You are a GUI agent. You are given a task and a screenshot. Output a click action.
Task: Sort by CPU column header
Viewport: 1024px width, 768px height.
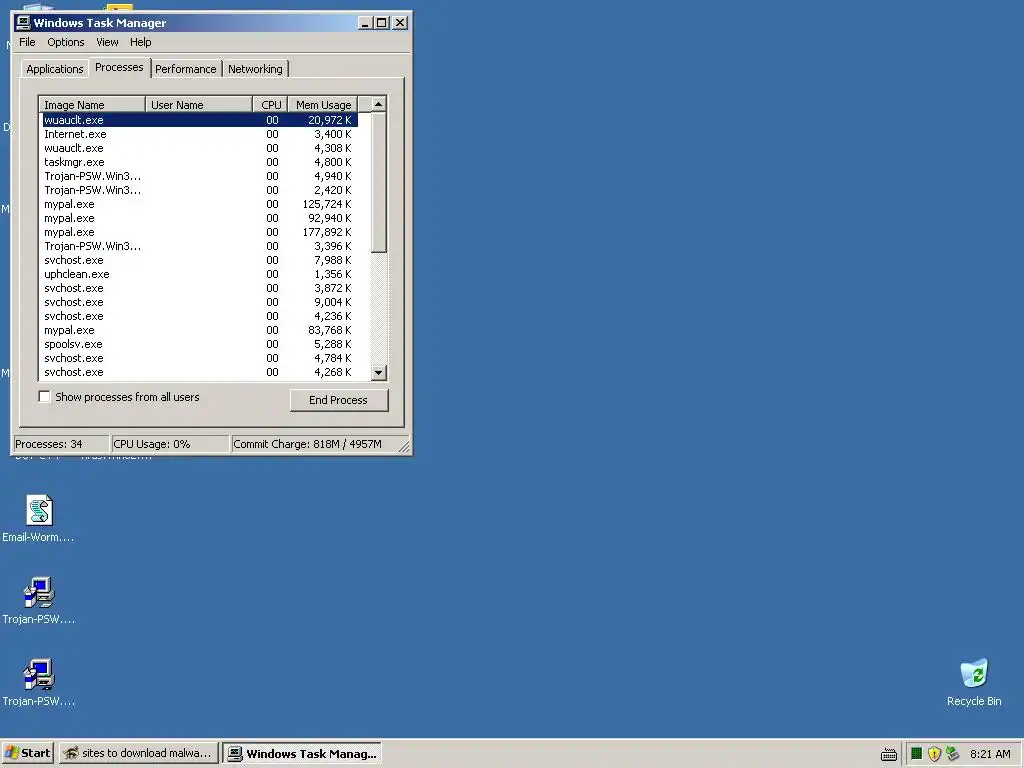[270, 105]
